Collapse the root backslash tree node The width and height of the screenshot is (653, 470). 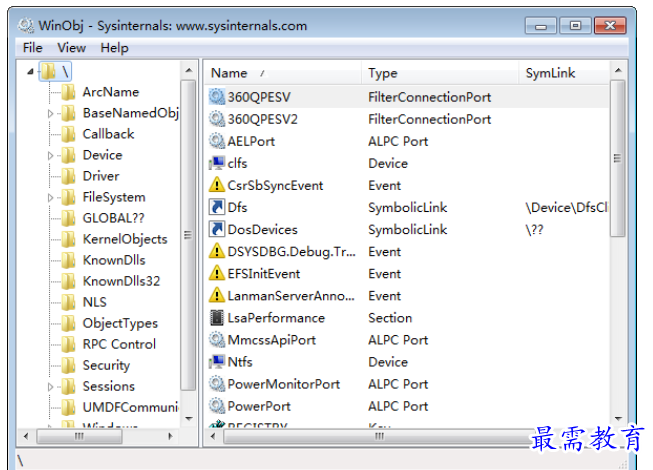[x=30, y=72]
